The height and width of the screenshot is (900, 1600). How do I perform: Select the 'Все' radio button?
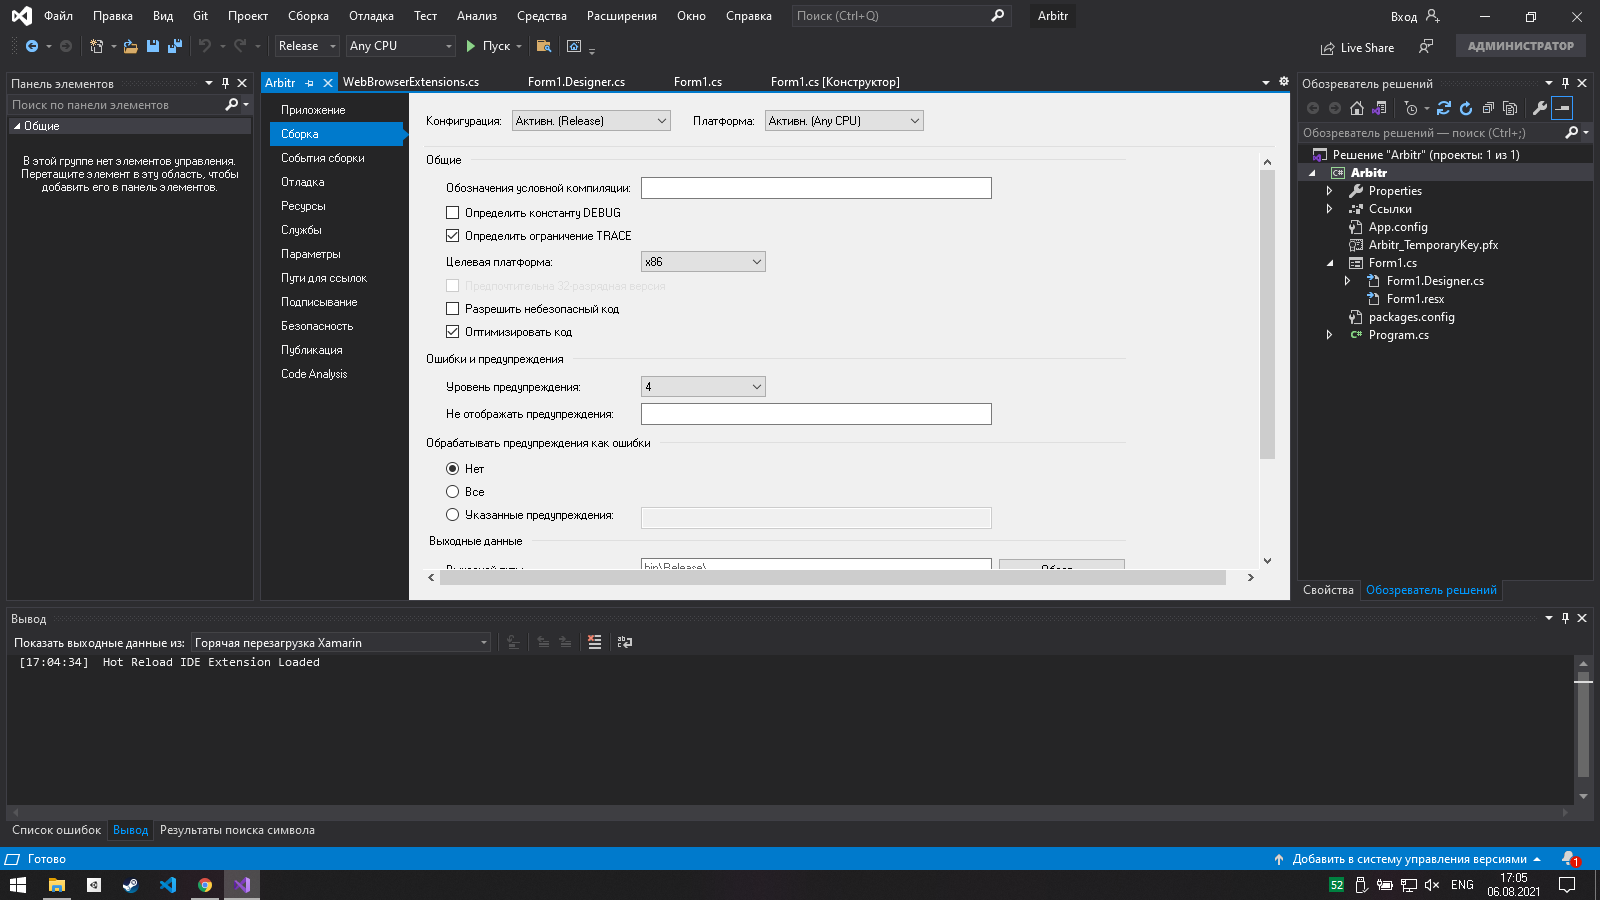pos(452,492)
